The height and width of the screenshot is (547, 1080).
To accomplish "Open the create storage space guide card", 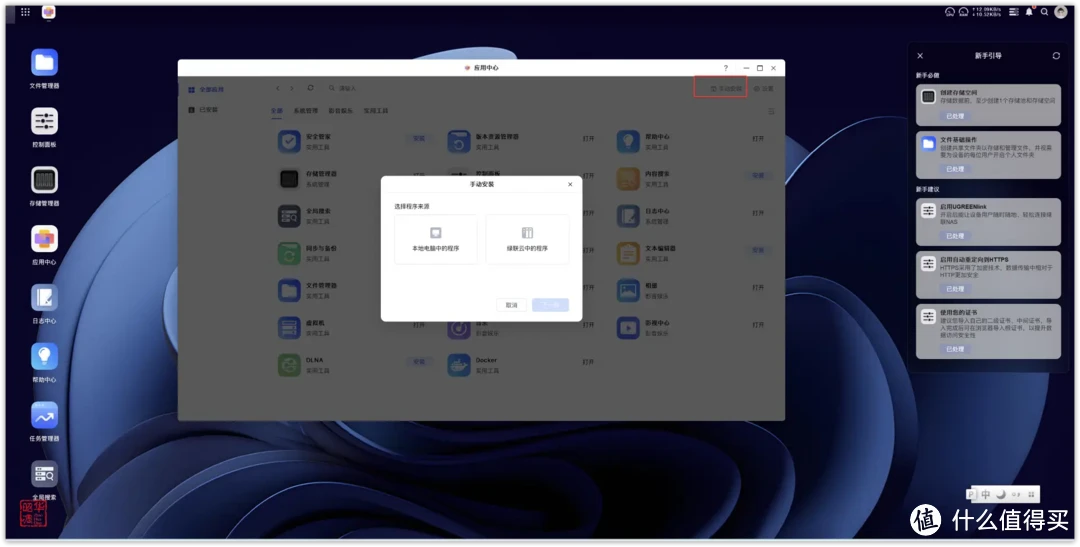I will click(988, 98).
